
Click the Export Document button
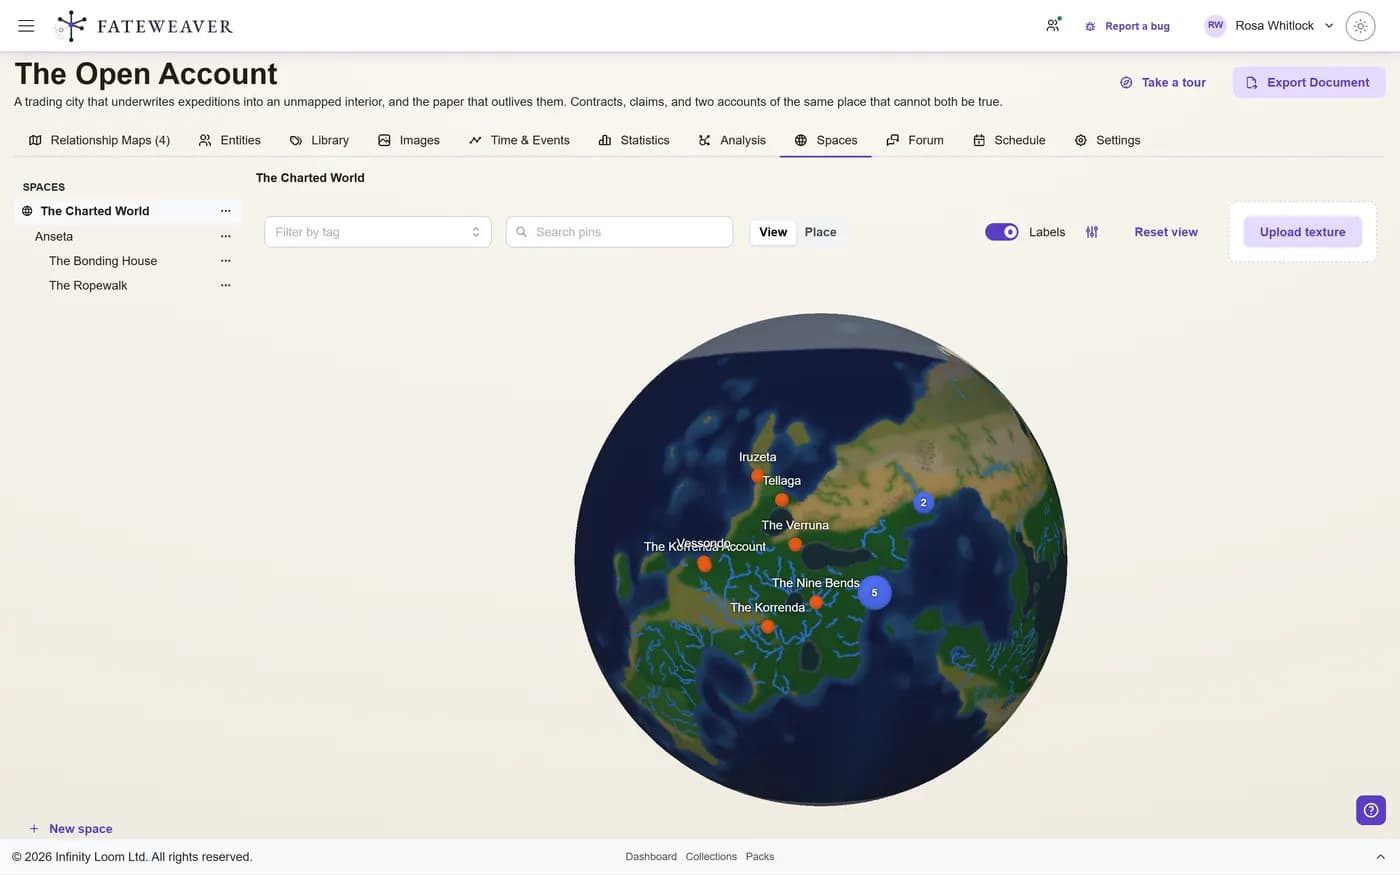(x=1308, y=82)
